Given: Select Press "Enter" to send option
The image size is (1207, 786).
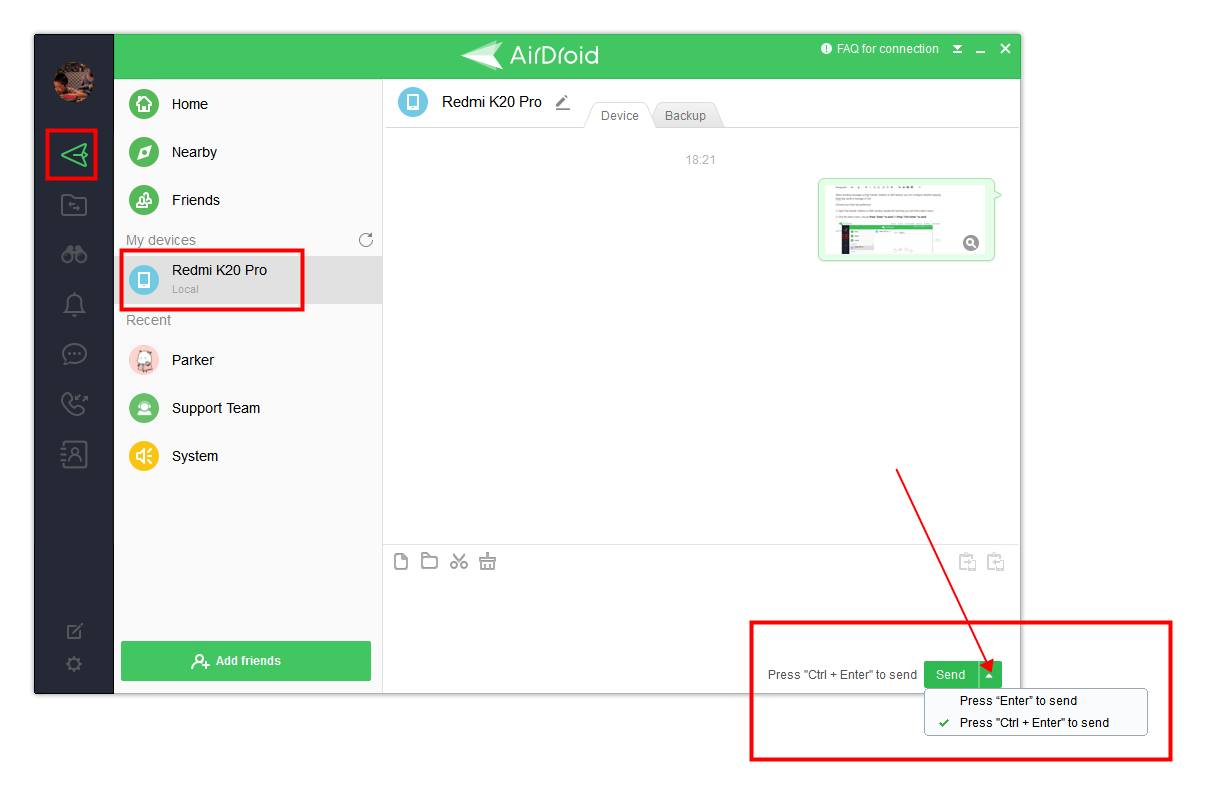Looking at the screenshot, I should 1018,701.
